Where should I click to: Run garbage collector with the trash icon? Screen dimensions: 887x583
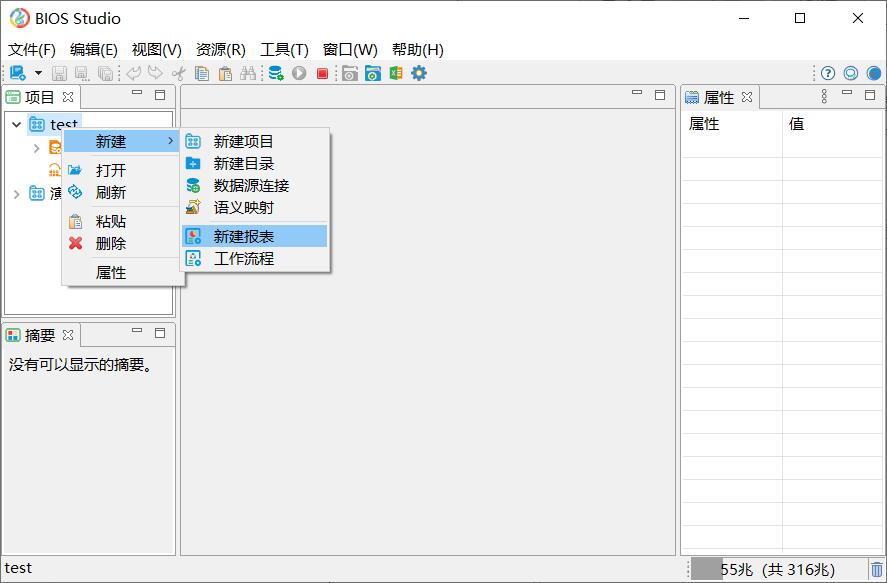point(876,569)
